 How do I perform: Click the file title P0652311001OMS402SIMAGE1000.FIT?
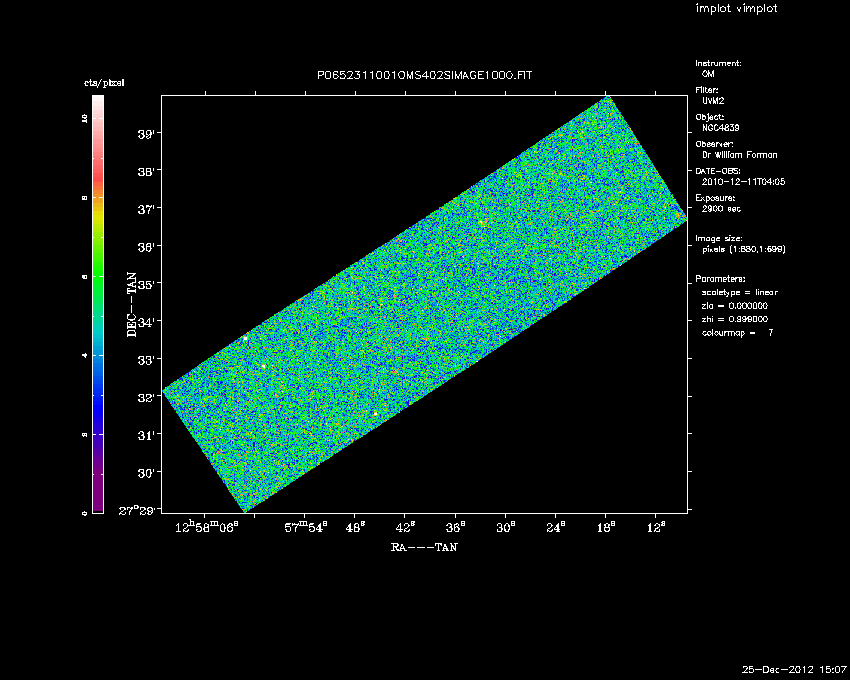pos(424,75)
